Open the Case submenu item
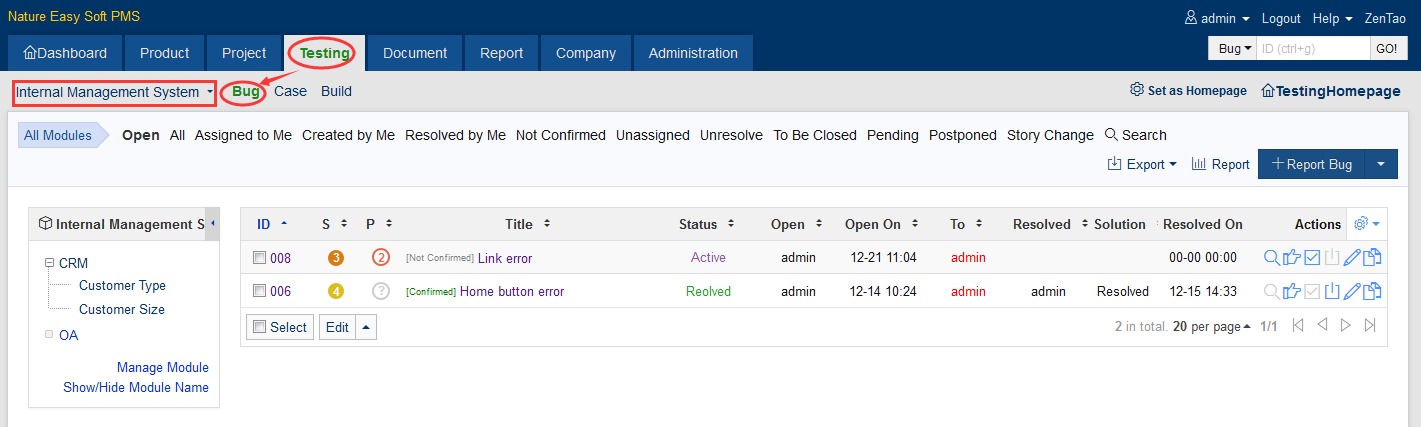The width and height of the screenshot is (1421, 427). [290, 91]
